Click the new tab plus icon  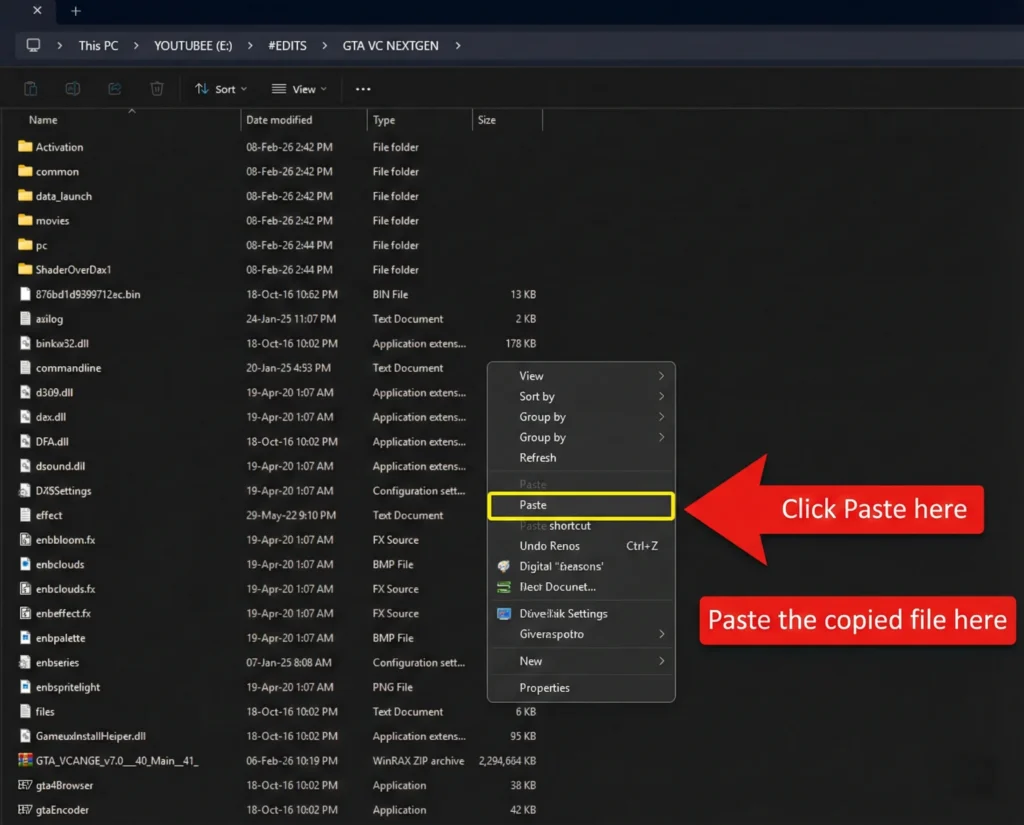point(76,12)
